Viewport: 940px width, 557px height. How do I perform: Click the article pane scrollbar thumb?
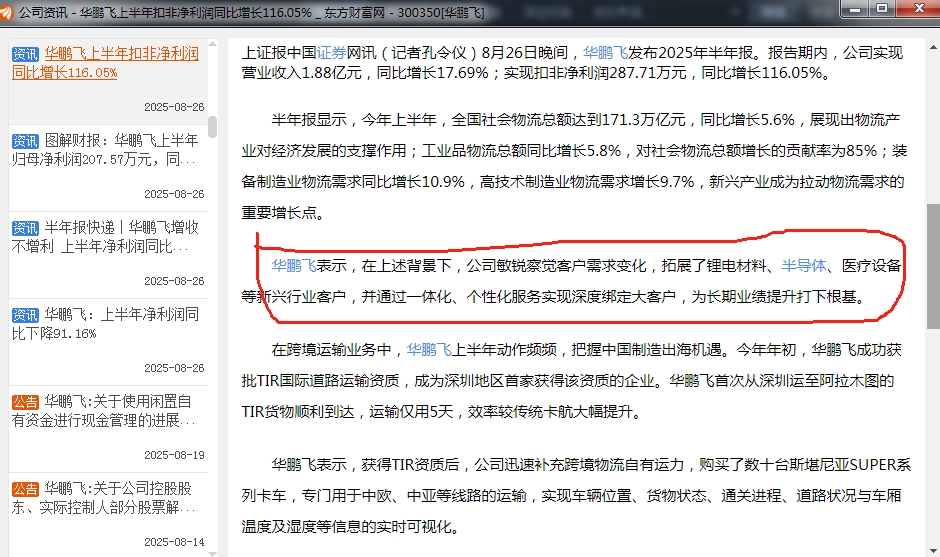pyautogui.click(x=933, y=266)
